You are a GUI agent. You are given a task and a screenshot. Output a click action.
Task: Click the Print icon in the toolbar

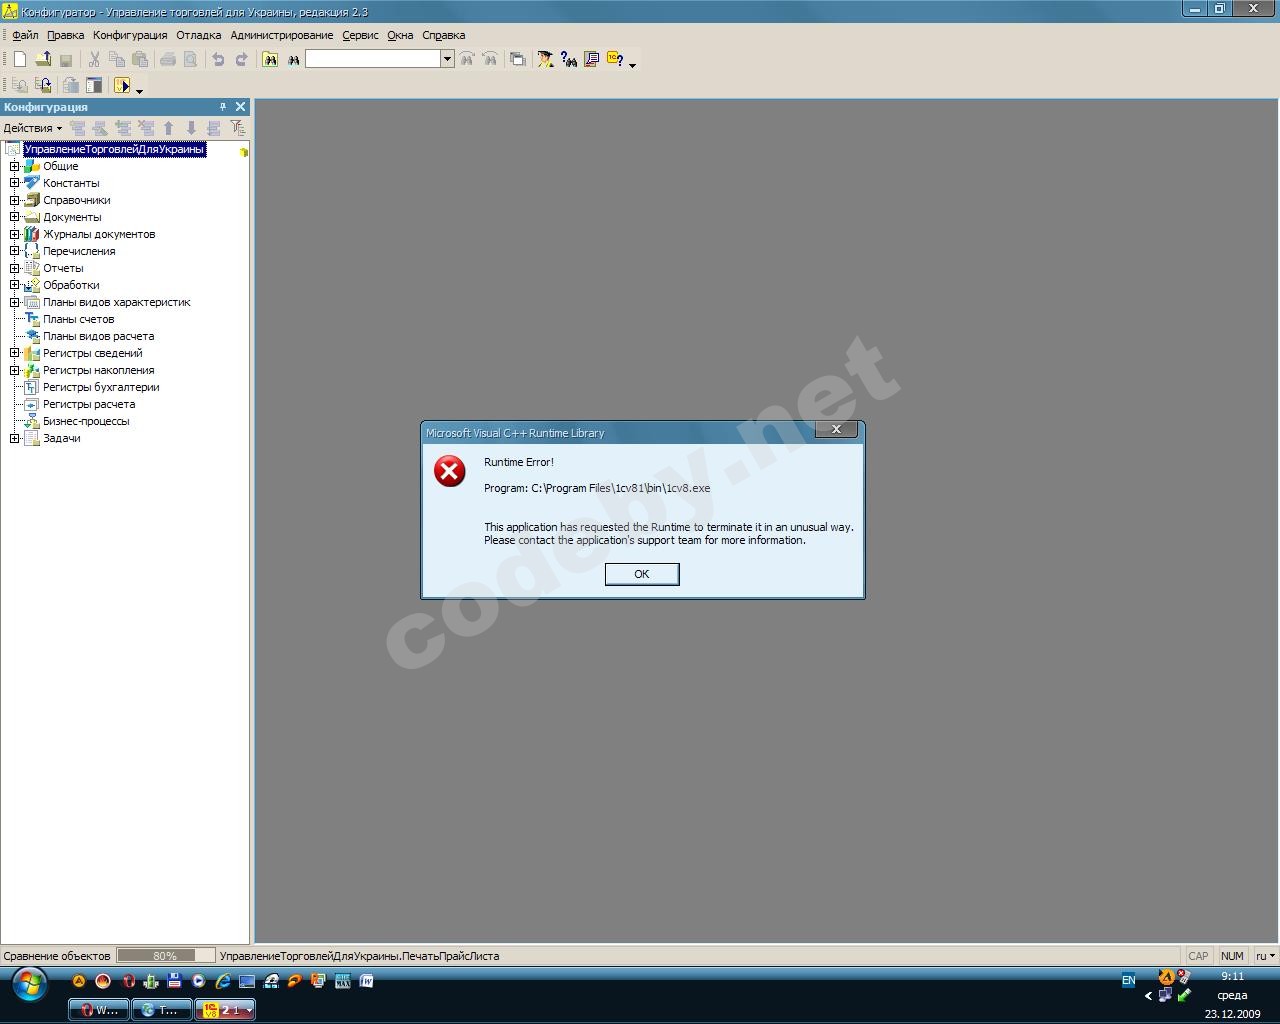[168, 60]
